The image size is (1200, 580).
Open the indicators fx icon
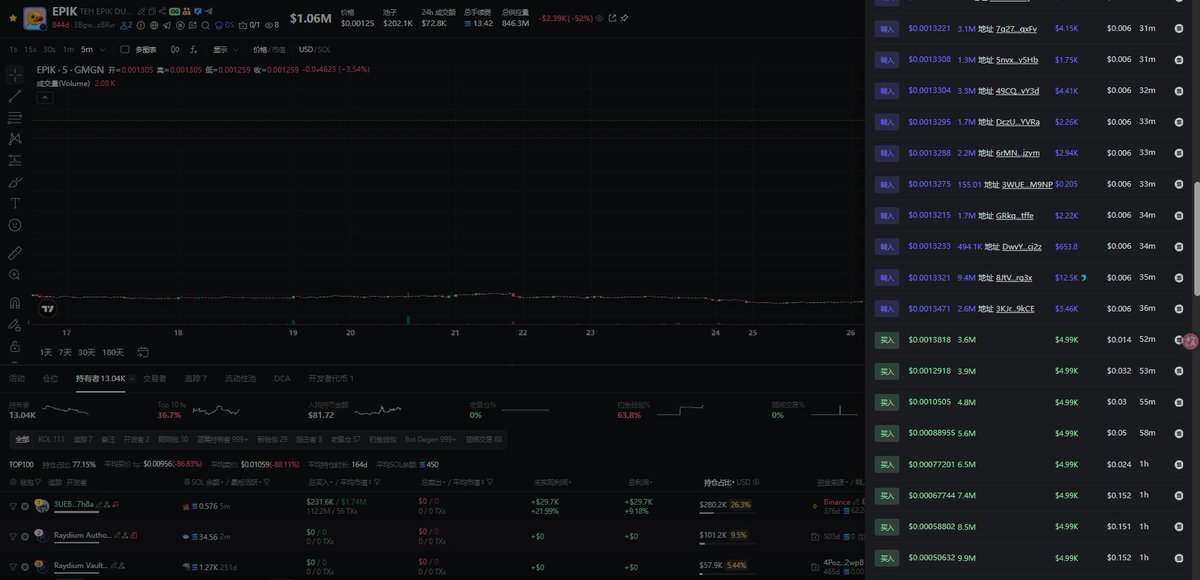[x=193, y=49]
